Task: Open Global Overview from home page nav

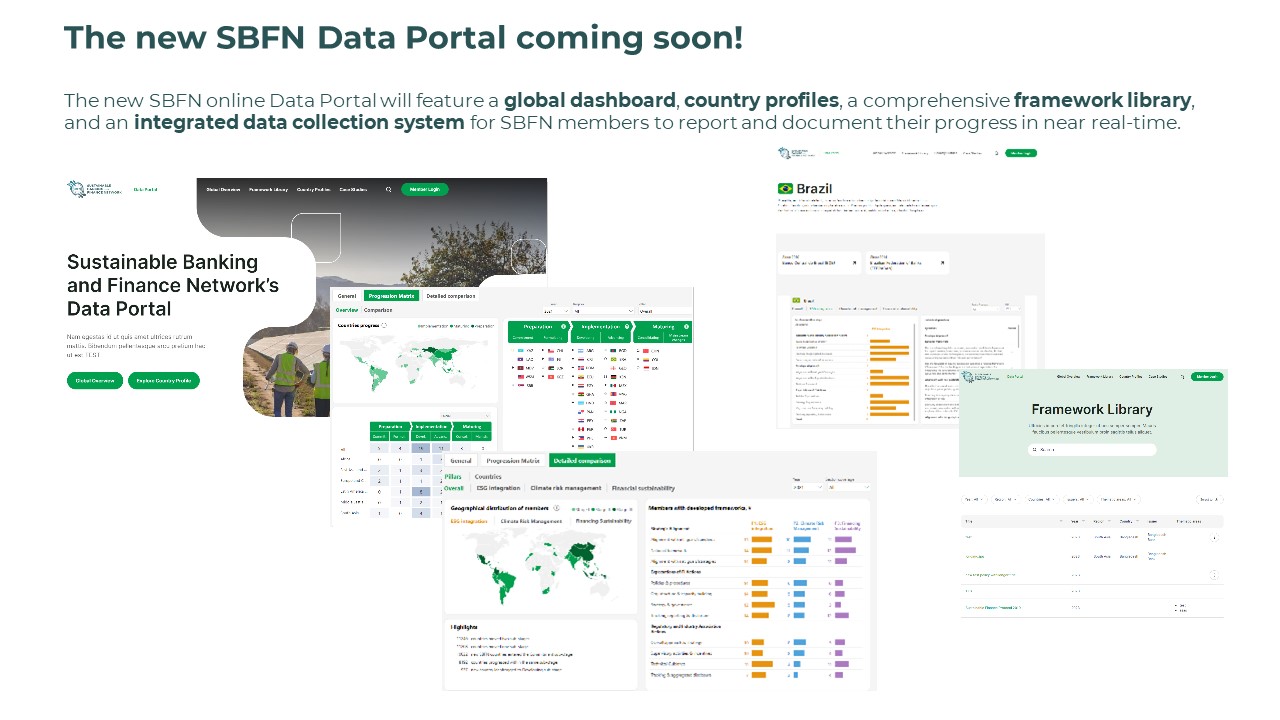Action: tap(224, 189)
